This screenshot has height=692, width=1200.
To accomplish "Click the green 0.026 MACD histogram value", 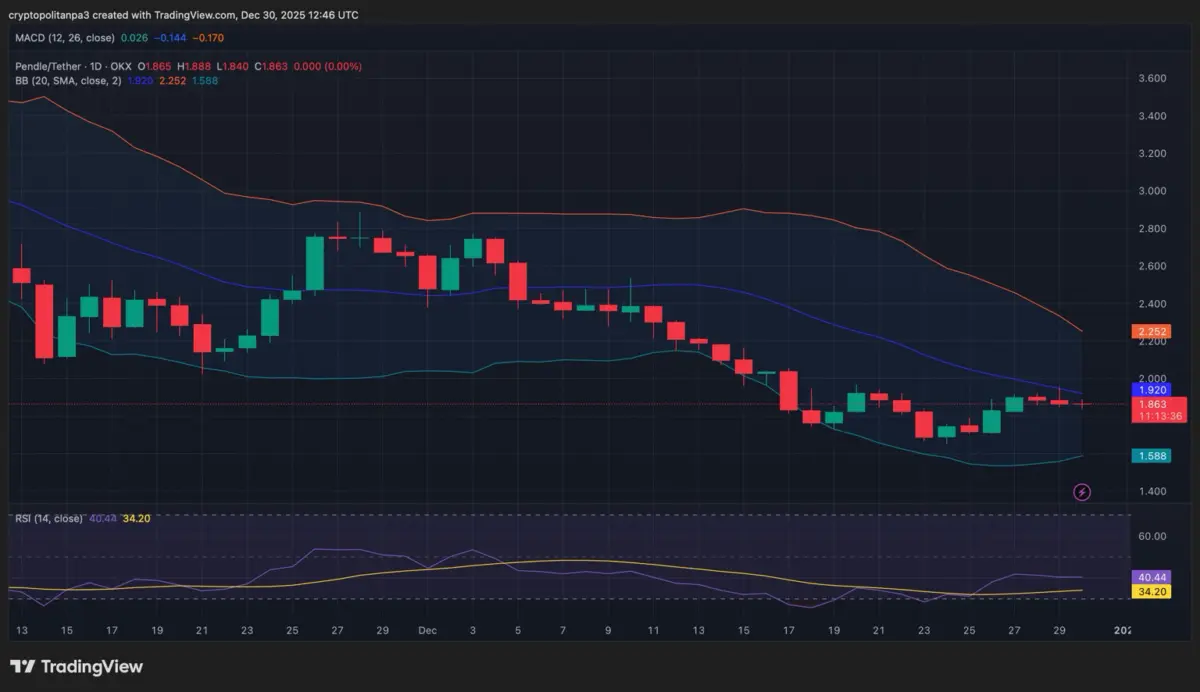I will point(133,38).
